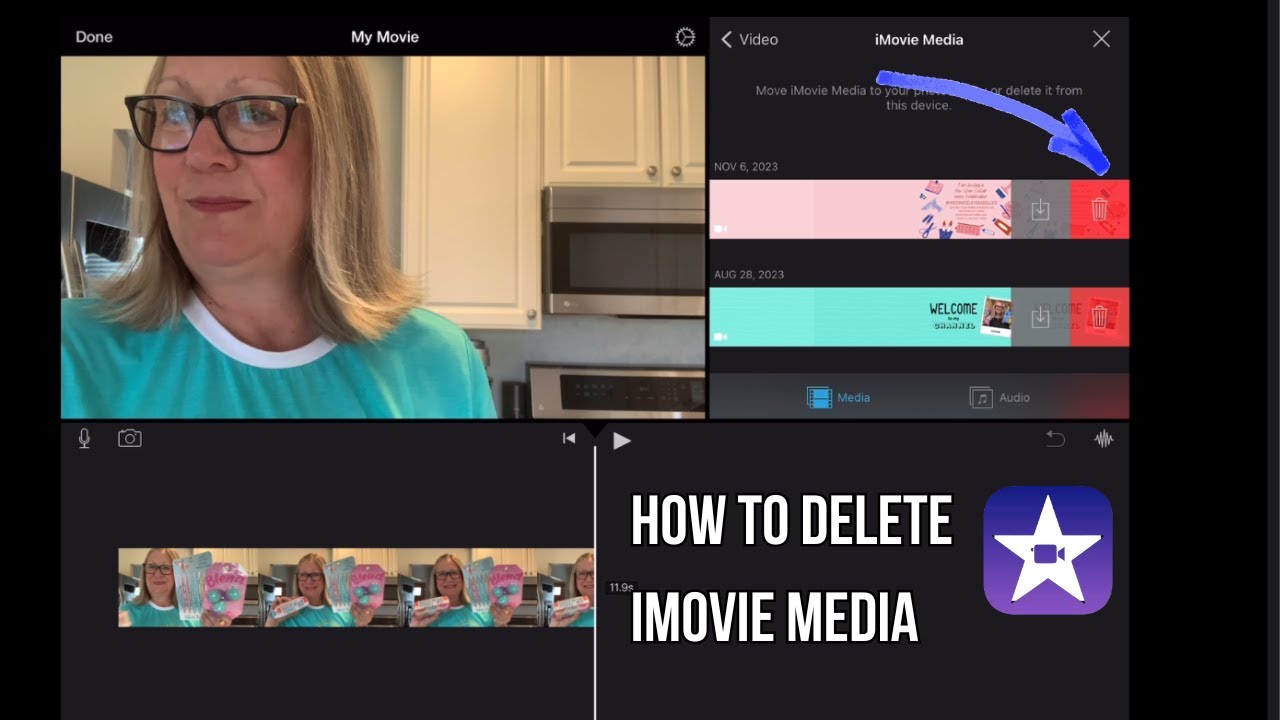Click the viewer video preview
This screenshot has height=720, width=1280.
(x=383, y=237)
